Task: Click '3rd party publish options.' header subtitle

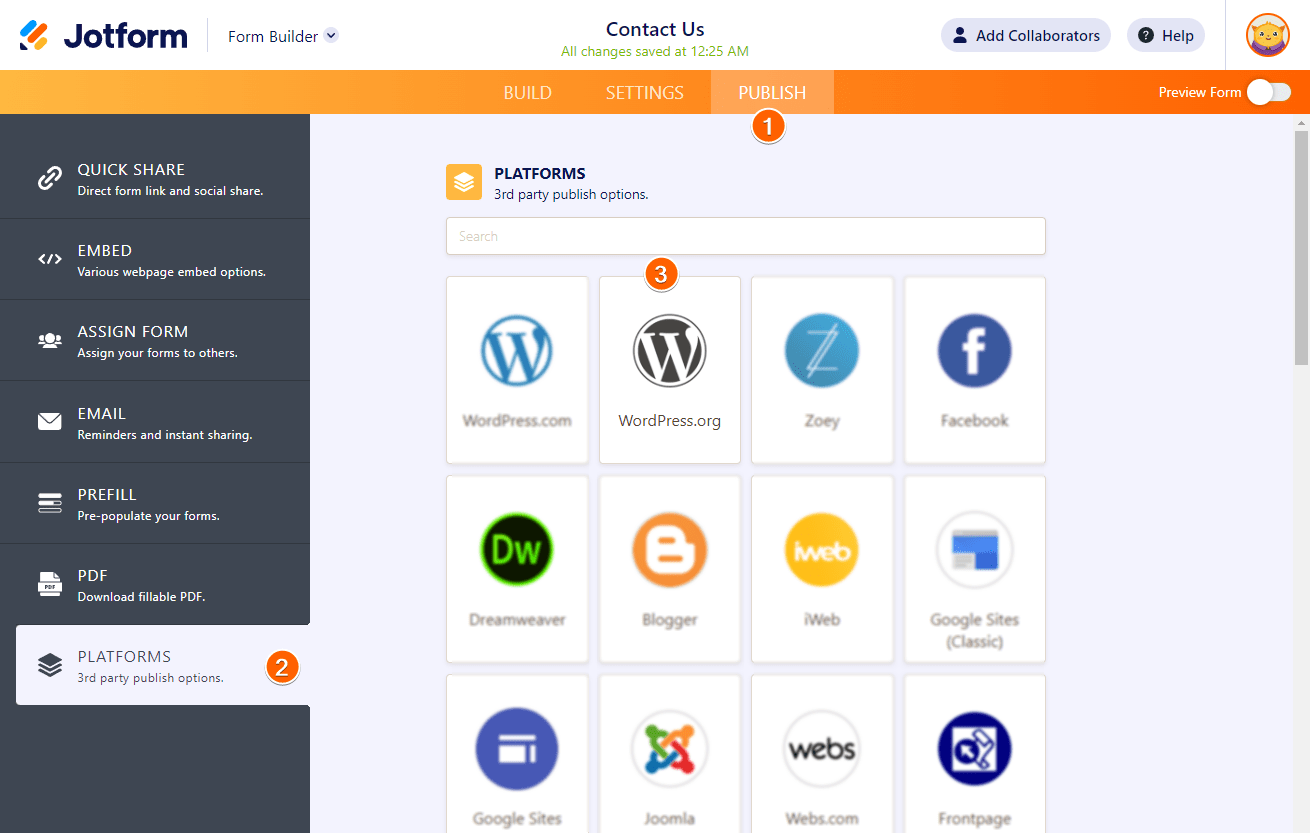Action: point(571,194)
